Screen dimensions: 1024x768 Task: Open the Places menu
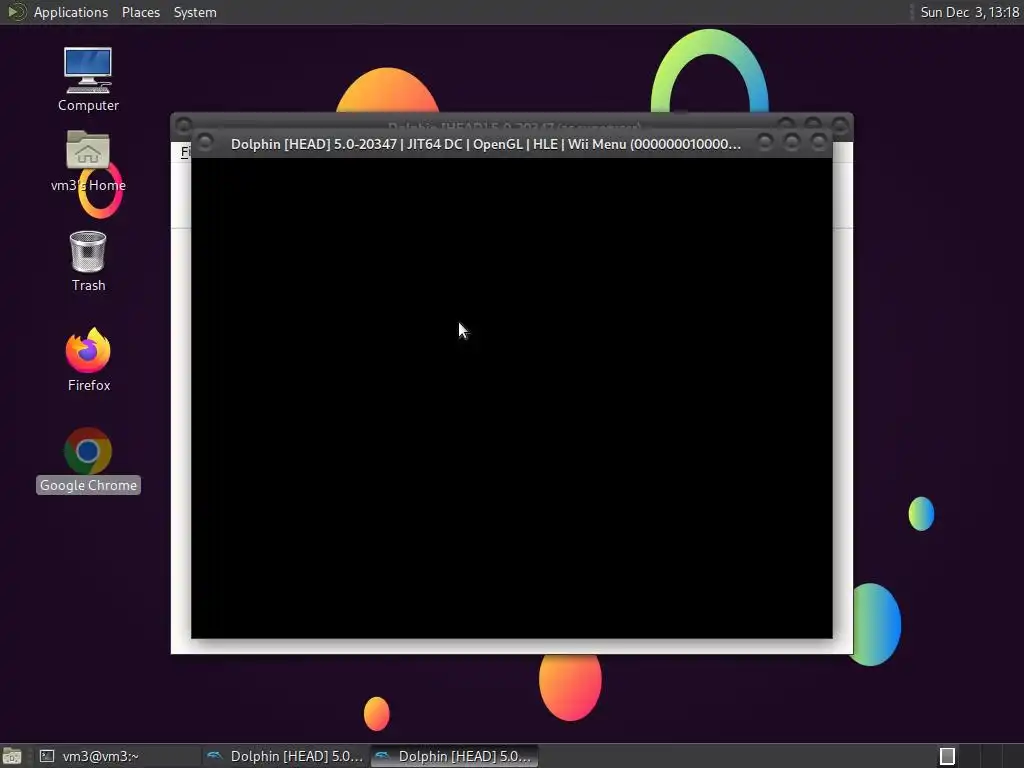pyautogui.click(x=140, y=12)
